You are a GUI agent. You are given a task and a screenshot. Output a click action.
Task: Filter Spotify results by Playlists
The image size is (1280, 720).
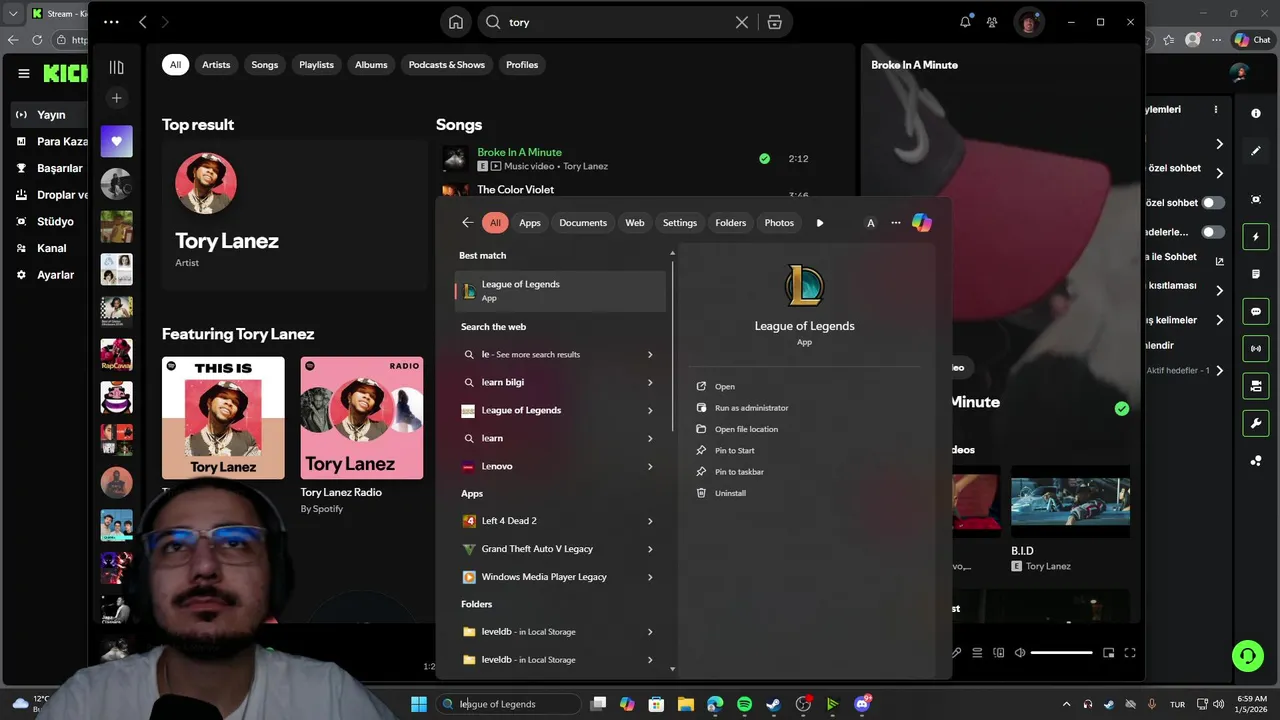(316, 65)
